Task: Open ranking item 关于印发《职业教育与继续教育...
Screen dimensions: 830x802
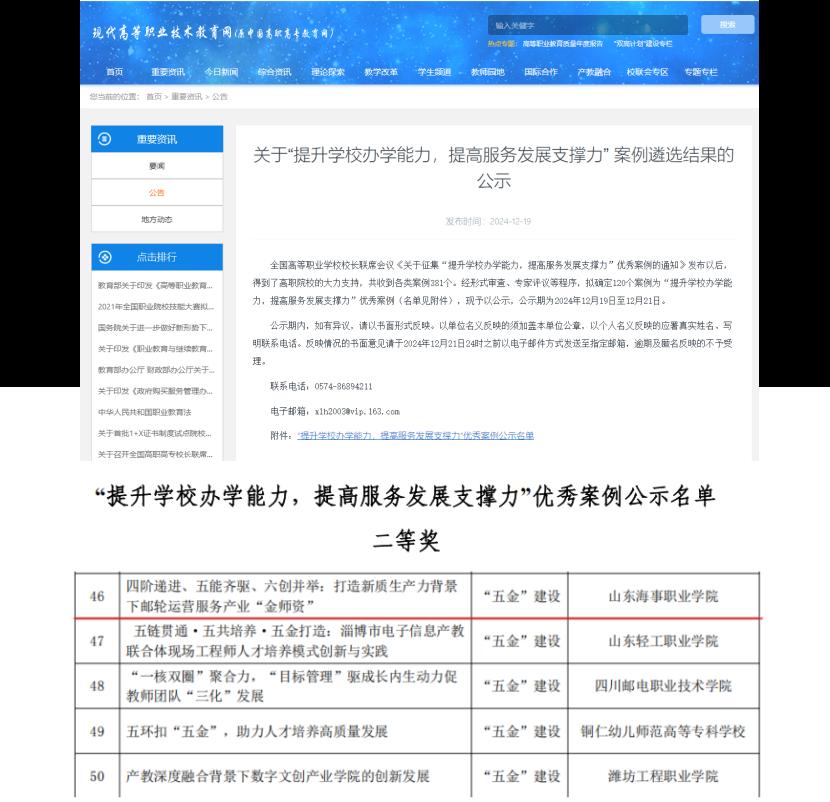Action: [x=155, y=349]
